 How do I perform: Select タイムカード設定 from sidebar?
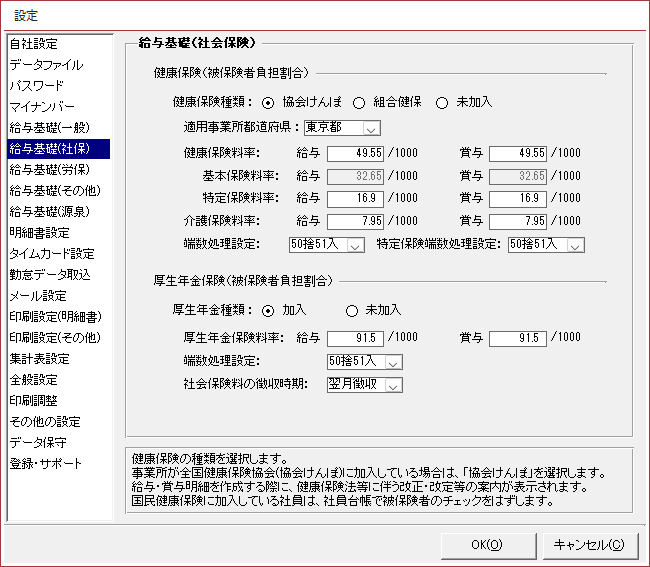click(x=52, y=254)
